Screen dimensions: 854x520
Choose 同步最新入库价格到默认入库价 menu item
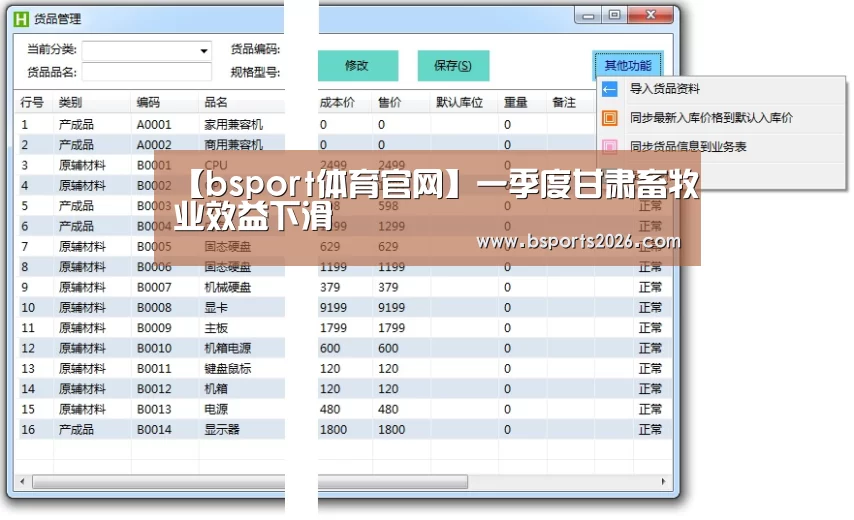coord(711,118)
